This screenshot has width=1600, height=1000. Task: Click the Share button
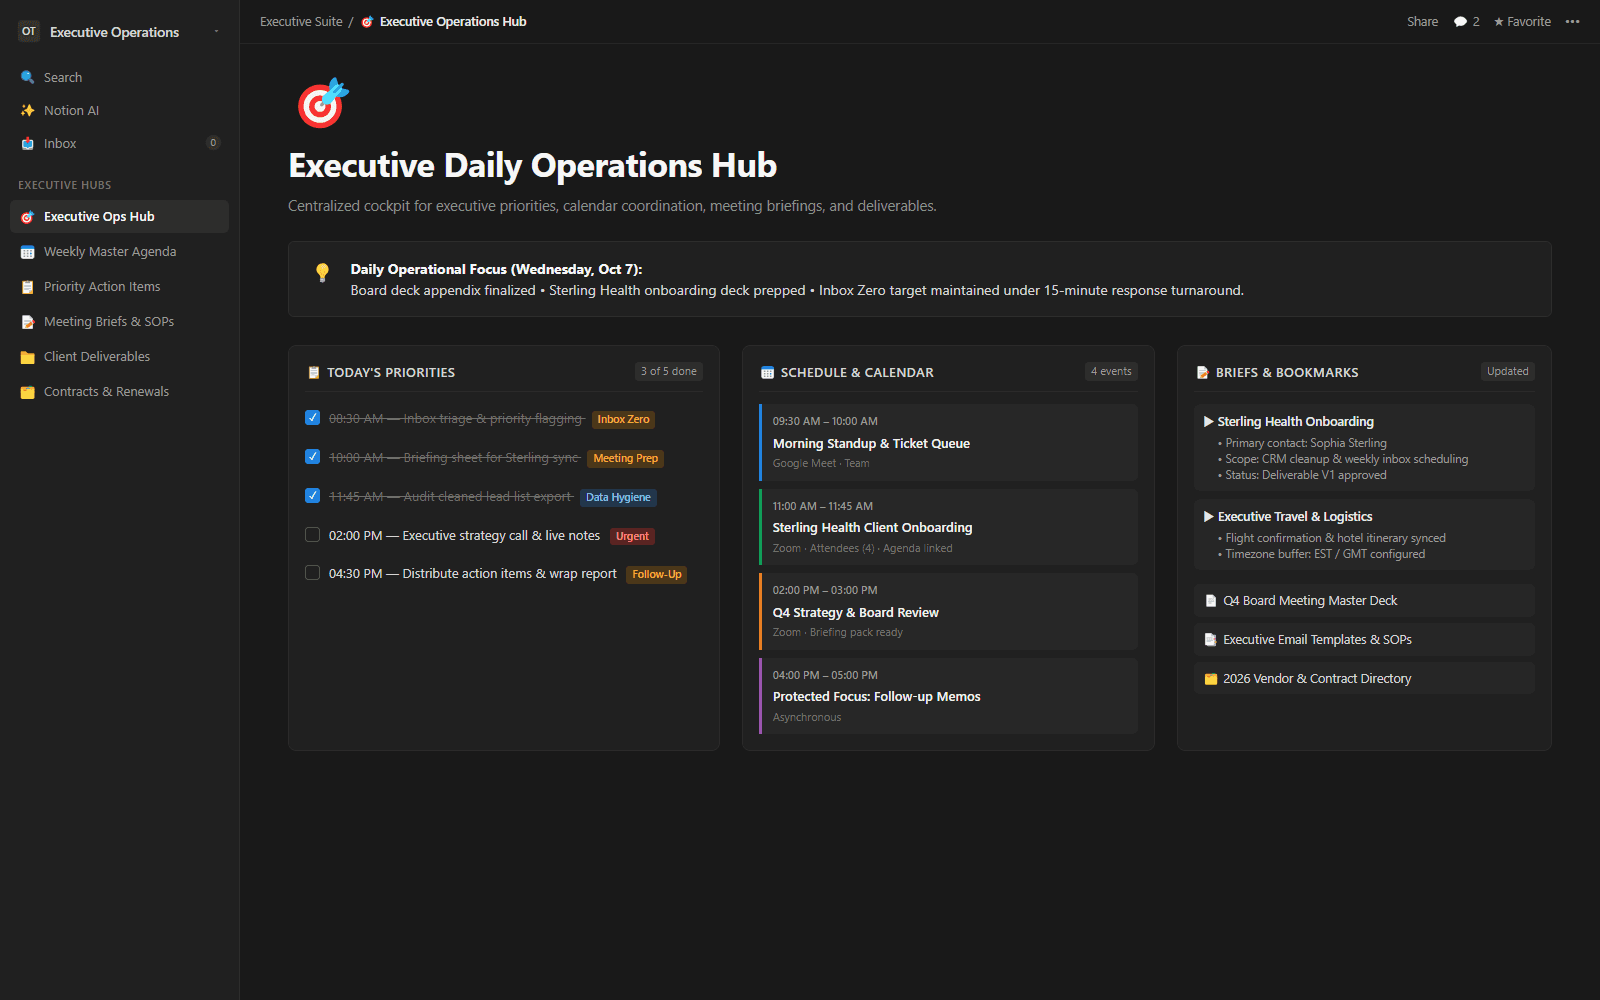pos(1422,21)
